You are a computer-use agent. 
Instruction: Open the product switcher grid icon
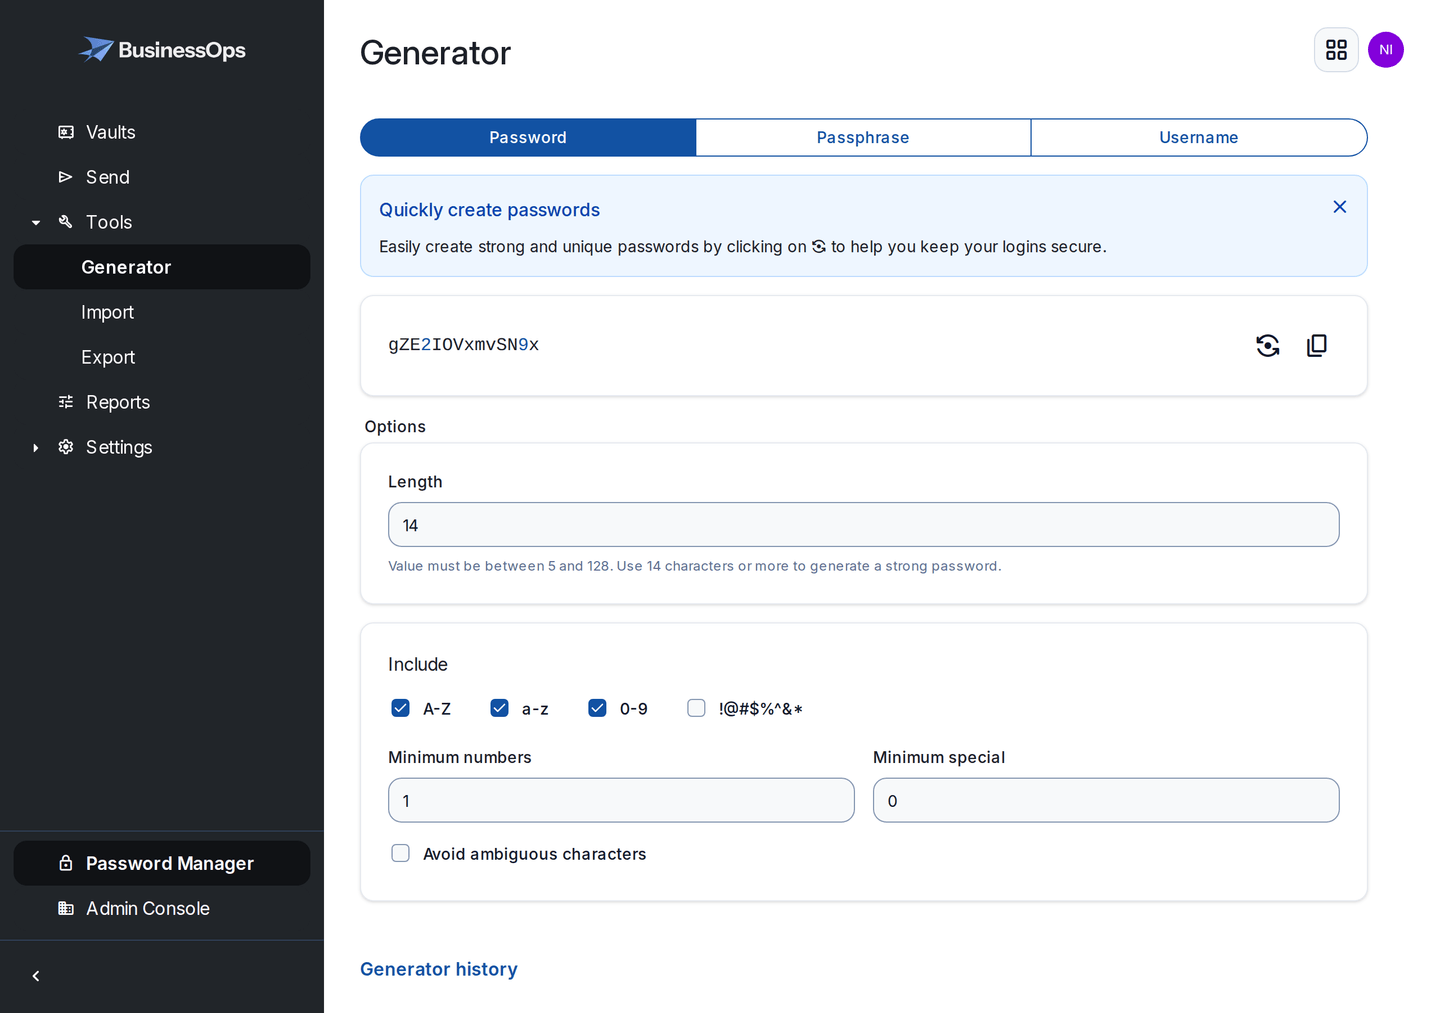(1336, 50)
